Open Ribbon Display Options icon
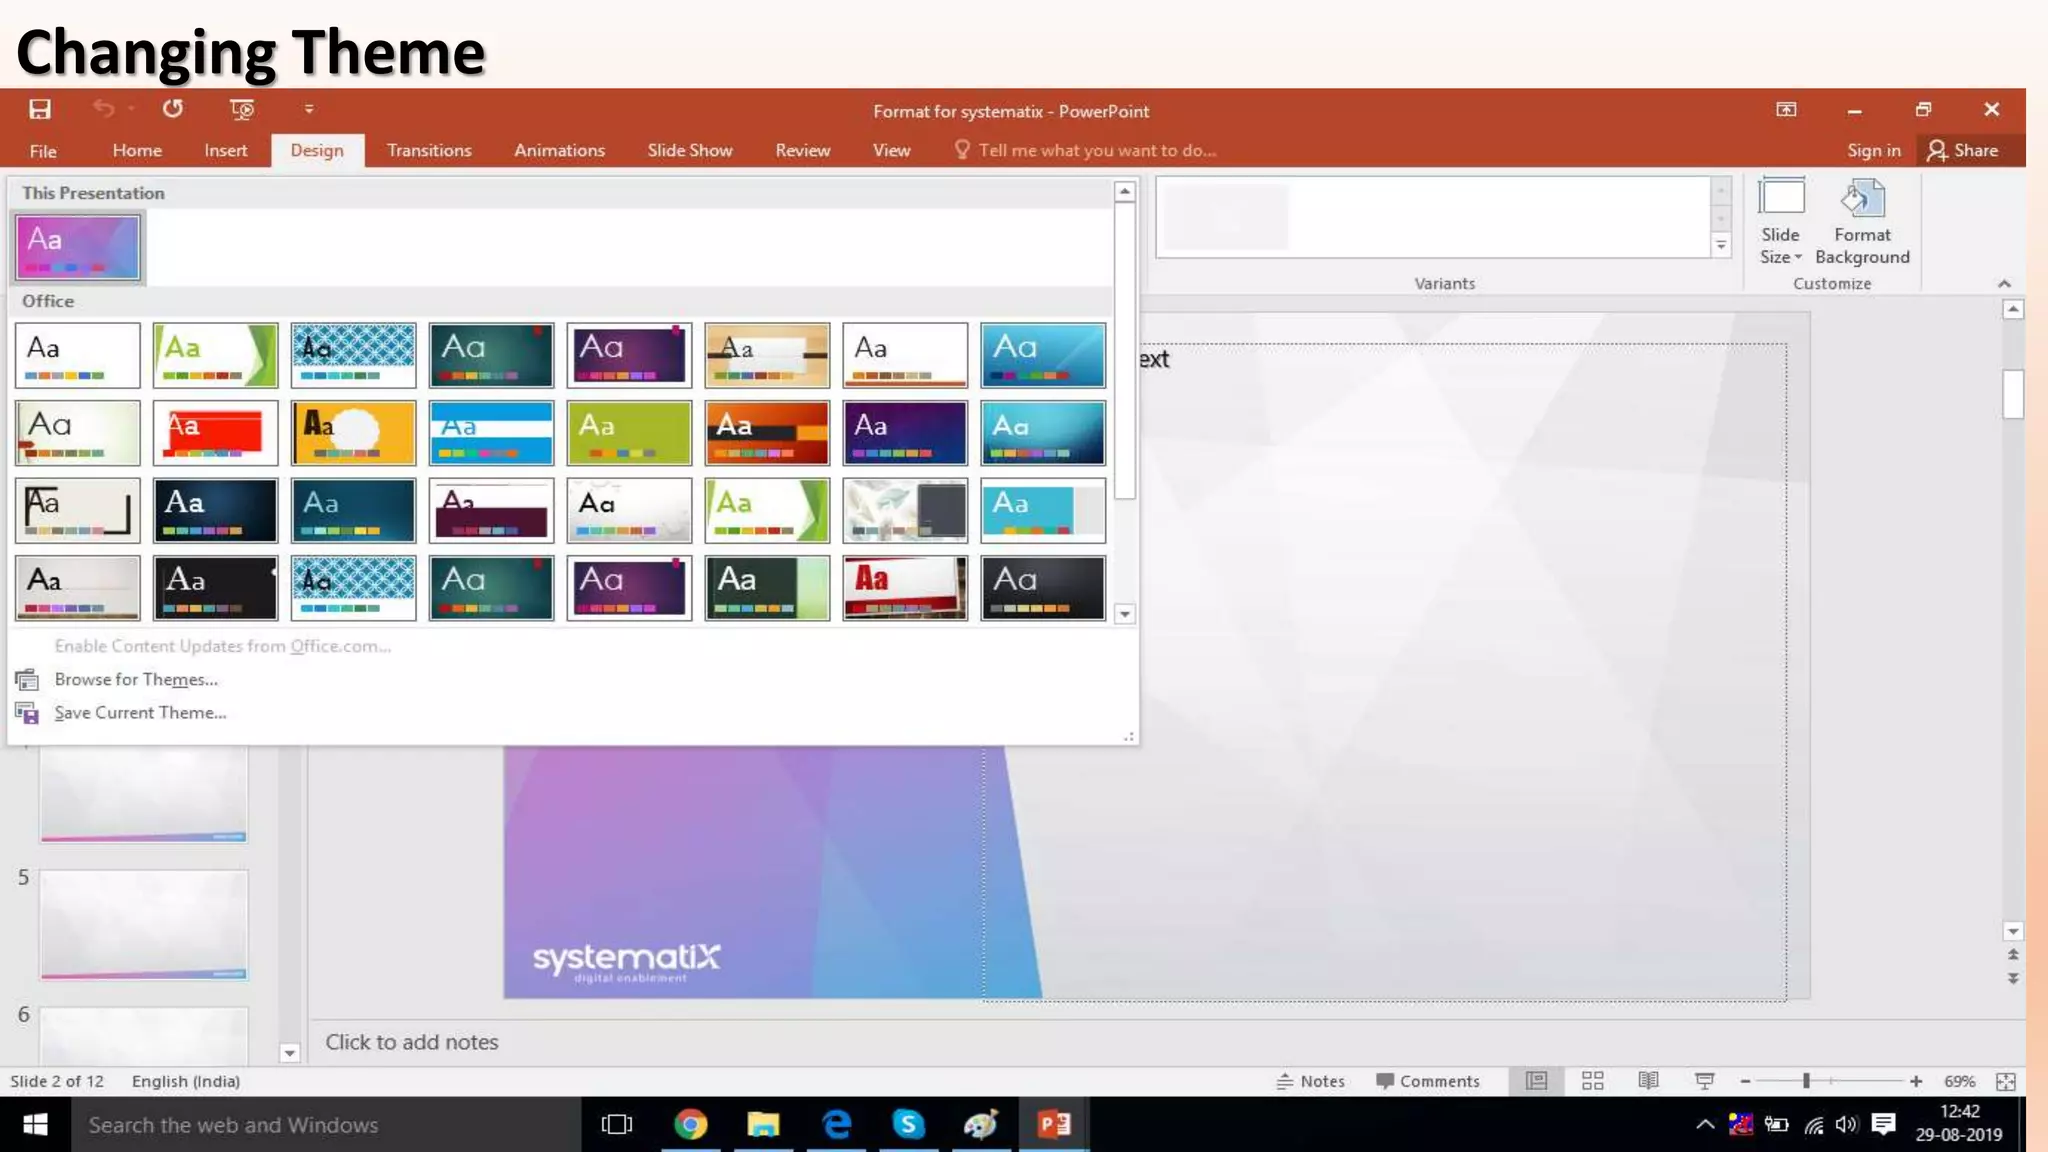 1786,109
